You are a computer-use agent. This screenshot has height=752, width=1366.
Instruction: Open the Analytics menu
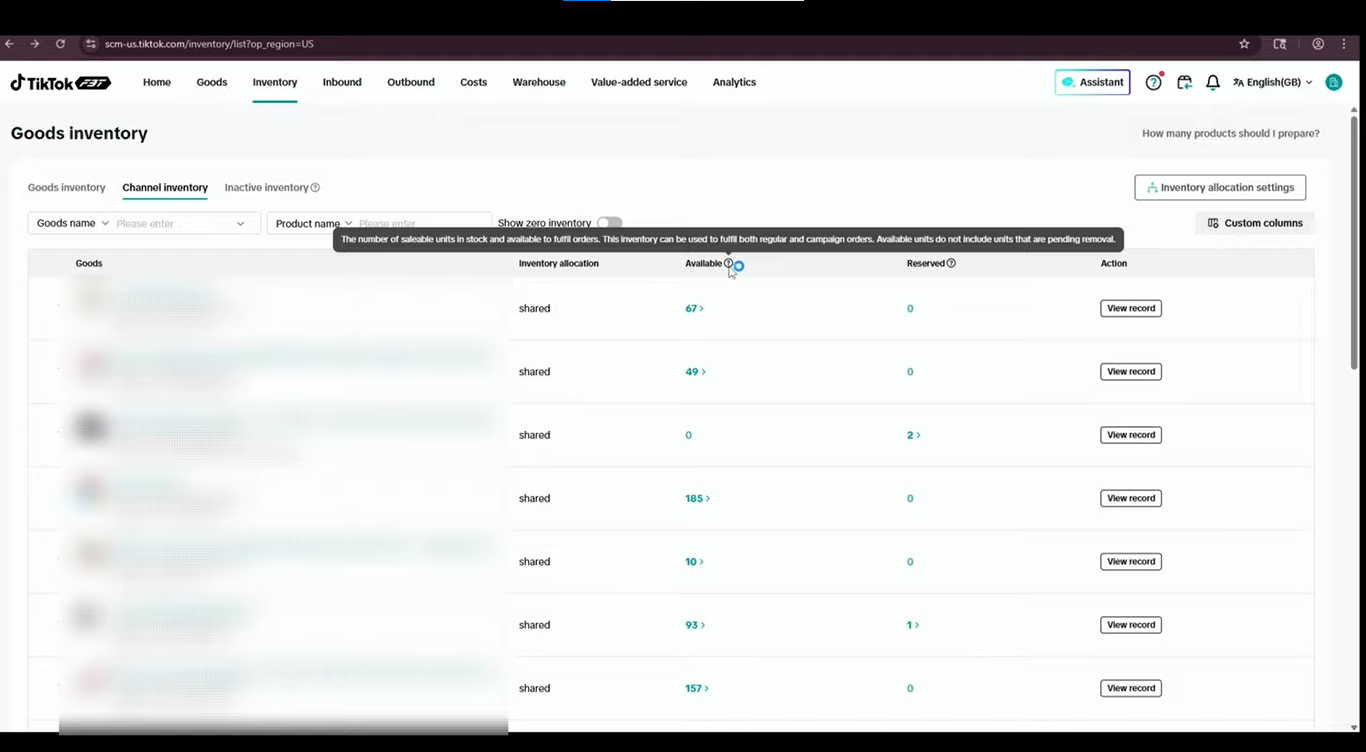point(734,82)
